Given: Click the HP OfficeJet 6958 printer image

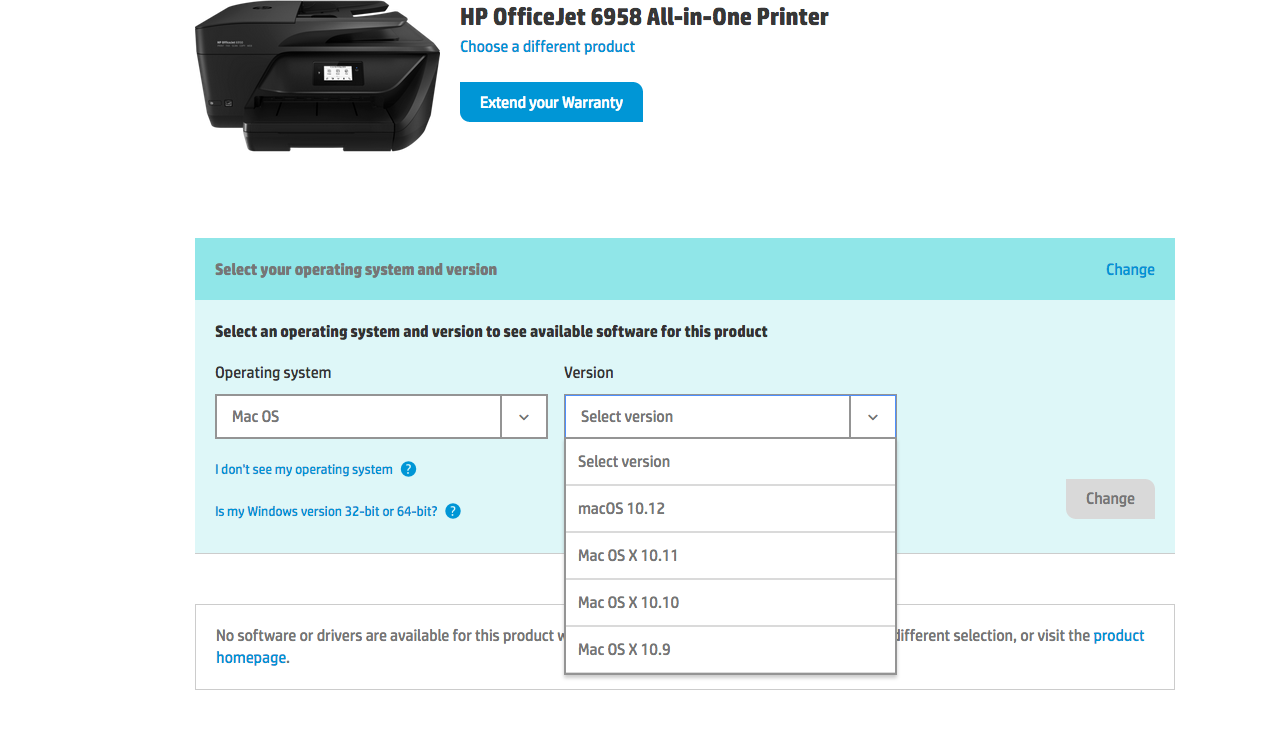Looking at the screenshot, I should (317, 76).
